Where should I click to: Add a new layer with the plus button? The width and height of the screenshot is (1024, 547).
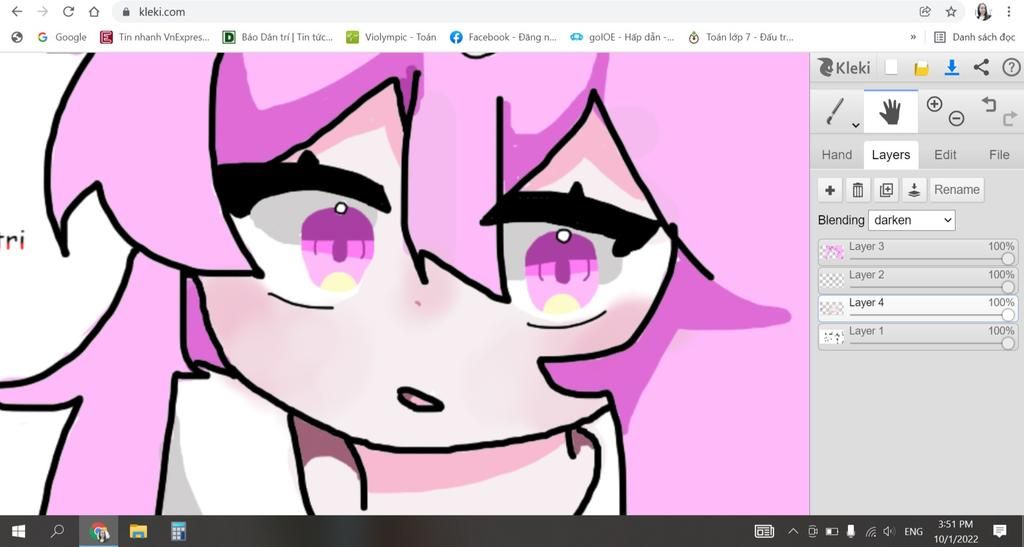tap(829, 190)
